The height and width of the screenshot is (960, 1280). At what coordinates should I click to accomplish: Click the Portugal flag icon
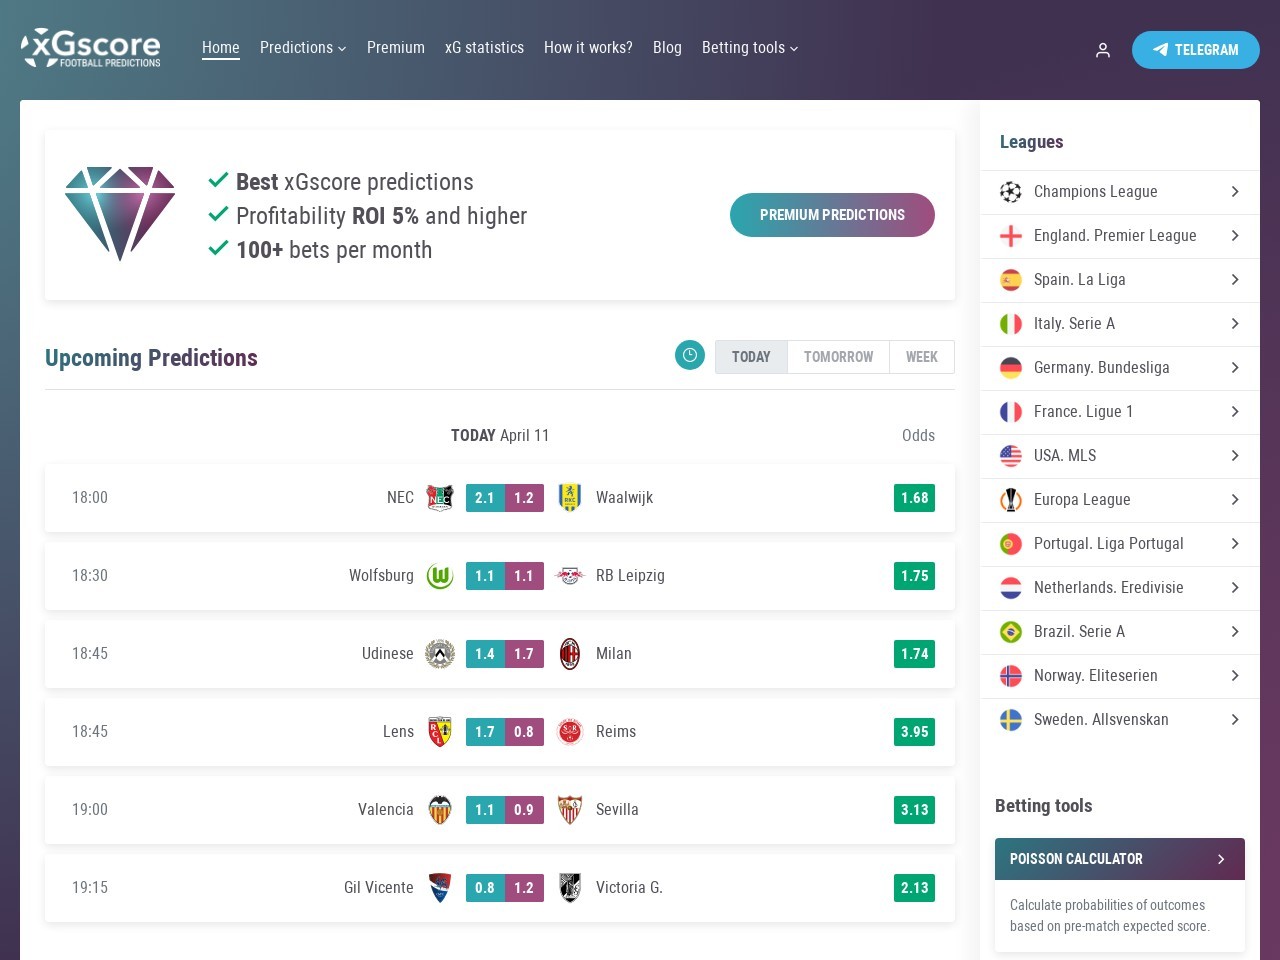tap(1011, 543)
